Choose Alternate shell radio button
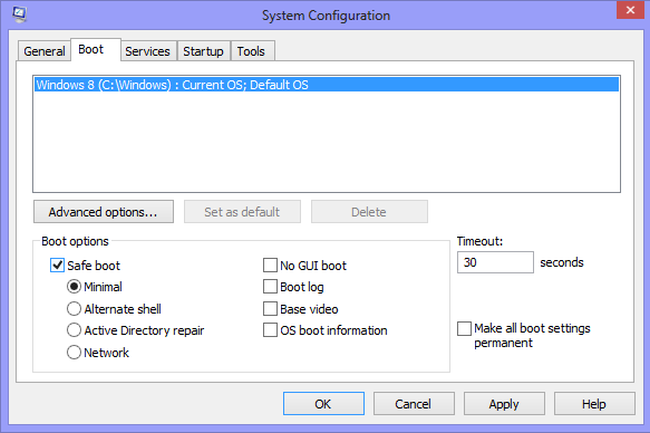The width and height of the screenshot is (650, 433). [x=74, y=309]
